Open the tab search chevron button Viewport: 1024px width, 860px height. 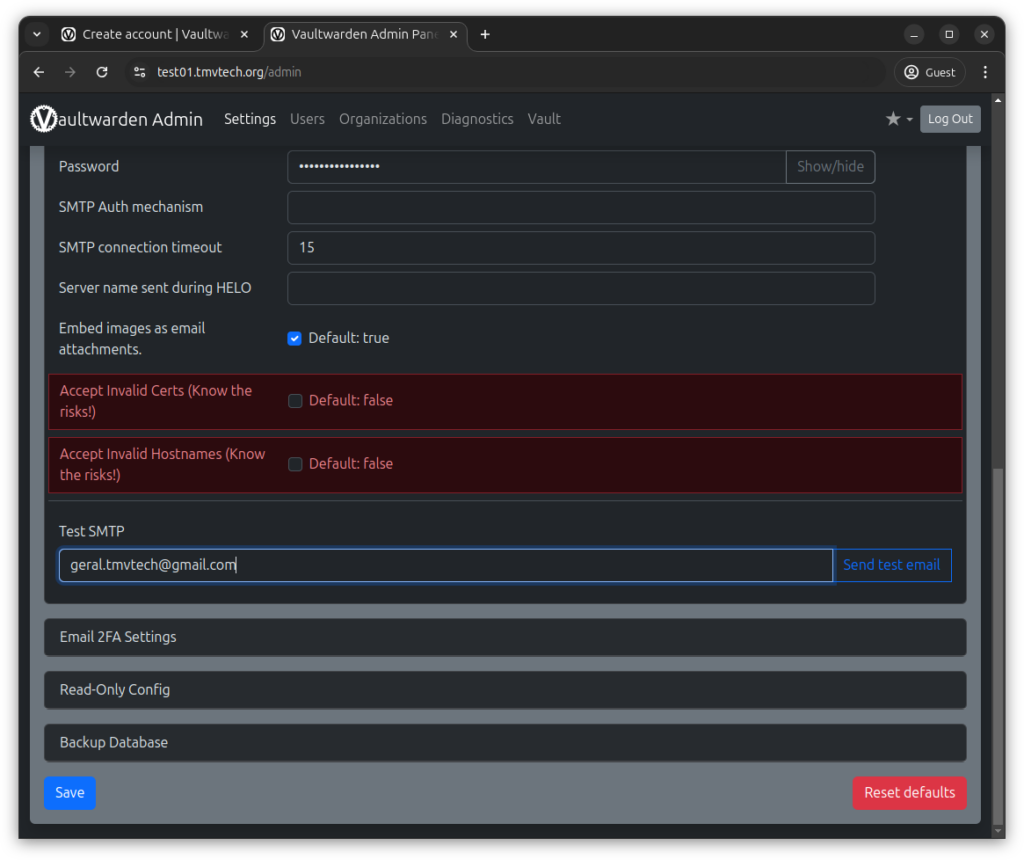(x=37, y=34)
